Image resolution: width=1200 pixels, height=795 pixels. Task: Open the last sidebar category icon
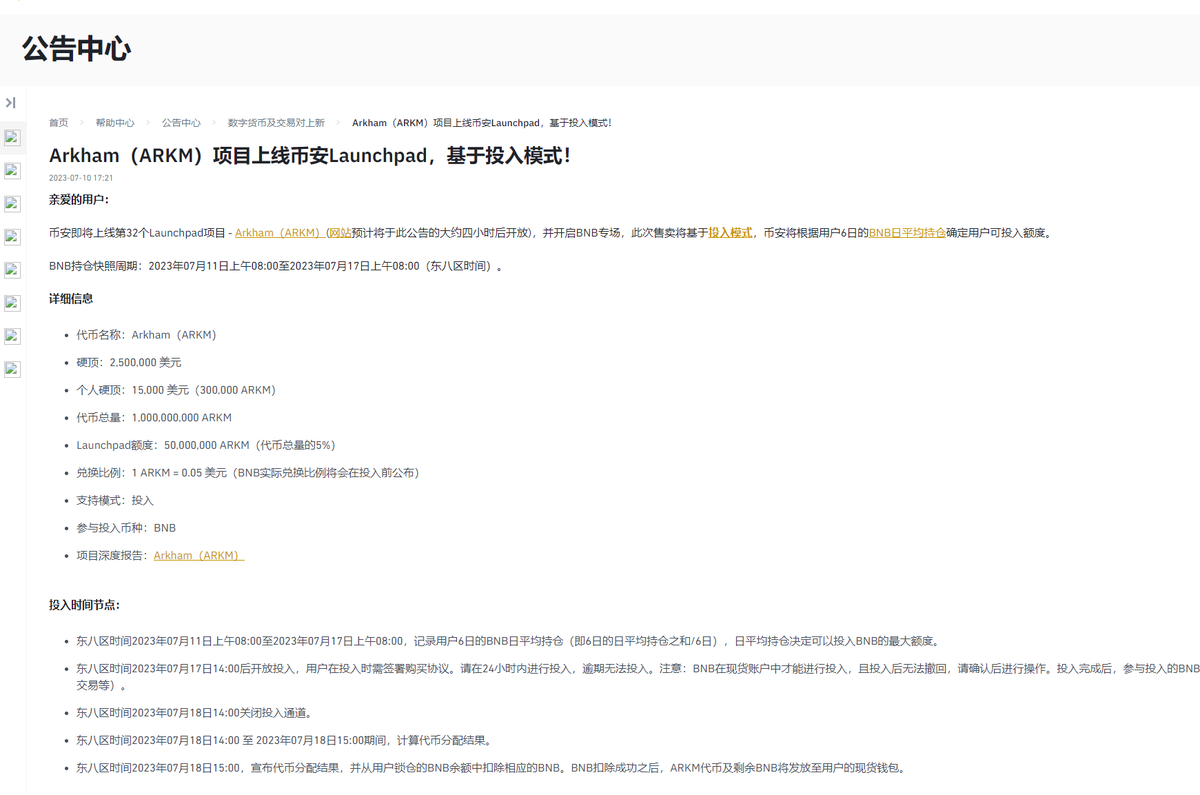pyautogui.click(x=12, y=369)
